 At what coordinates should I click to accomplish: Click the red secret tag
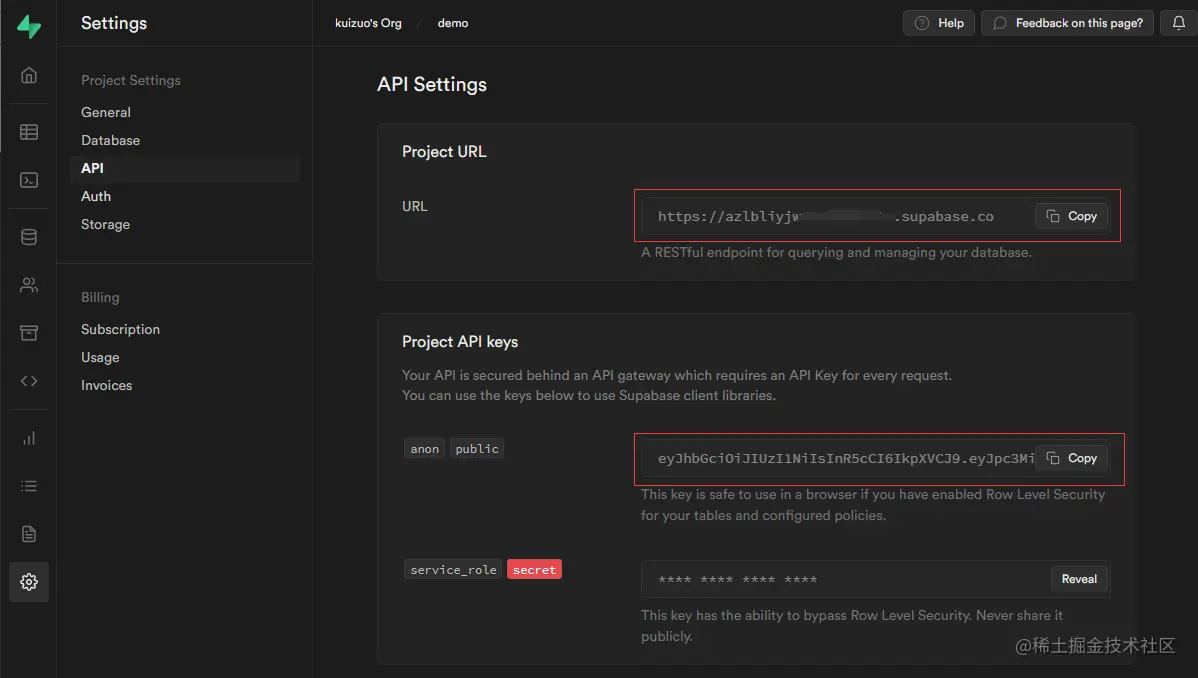(x=534, y=569)
